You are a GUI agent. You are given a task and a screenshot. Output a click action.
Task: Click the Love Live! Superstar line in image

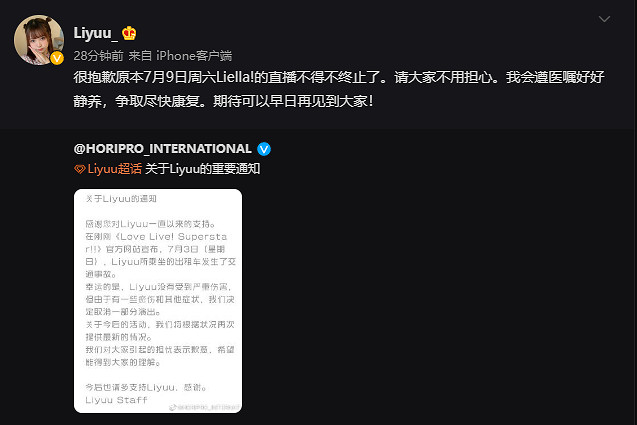(156, 236)
